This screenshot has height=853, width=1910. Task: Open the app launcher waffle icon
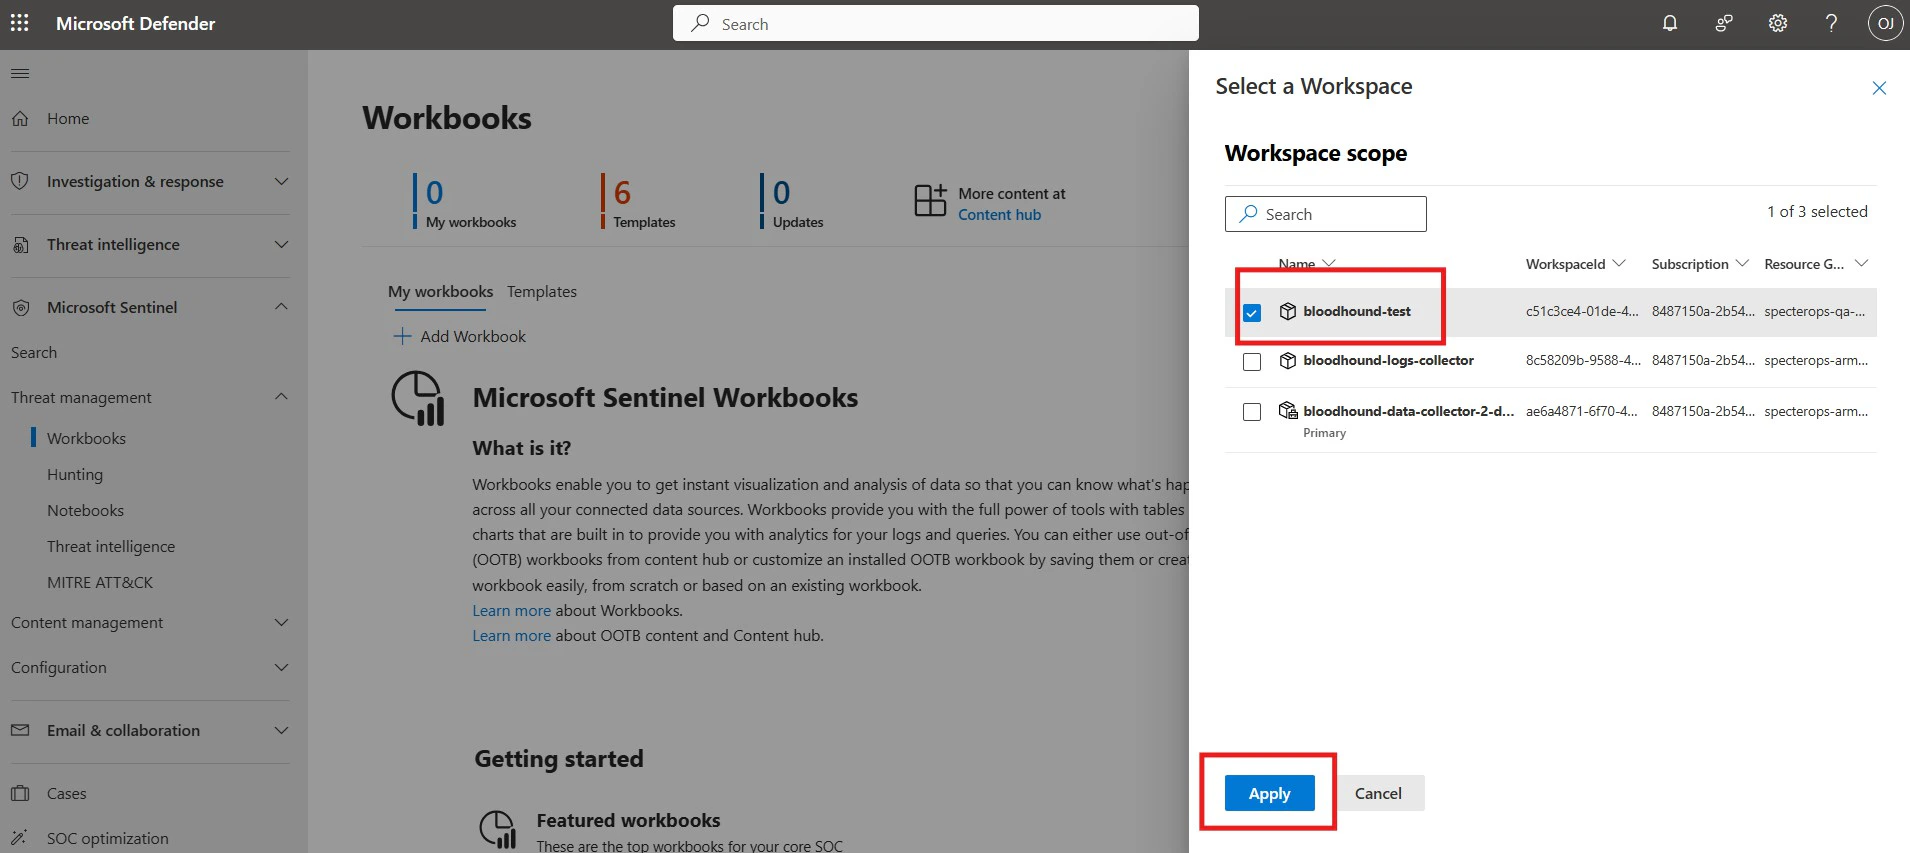coord(19,23)
